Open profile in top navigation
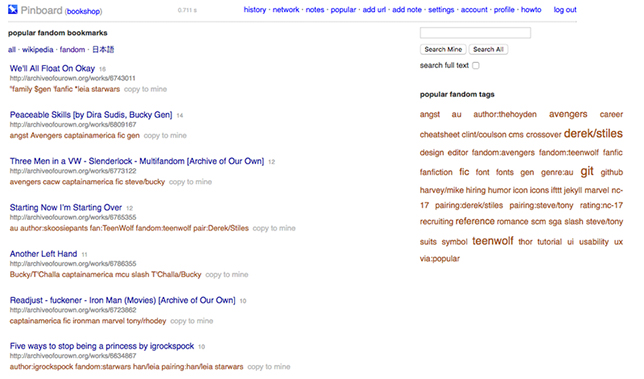 tap(504, 9)
